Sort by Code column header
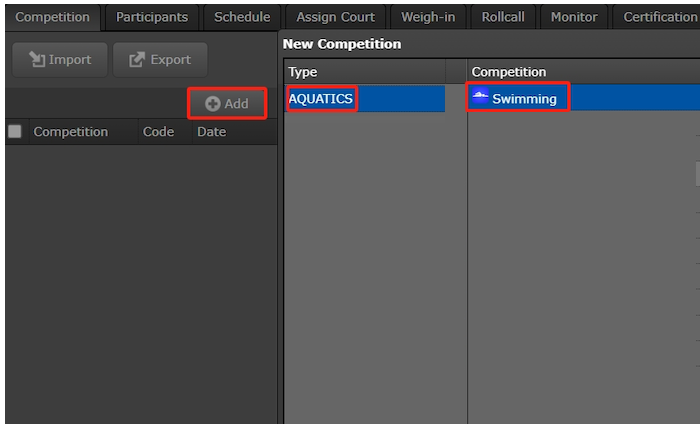700x424 pixels. (158, 132)
